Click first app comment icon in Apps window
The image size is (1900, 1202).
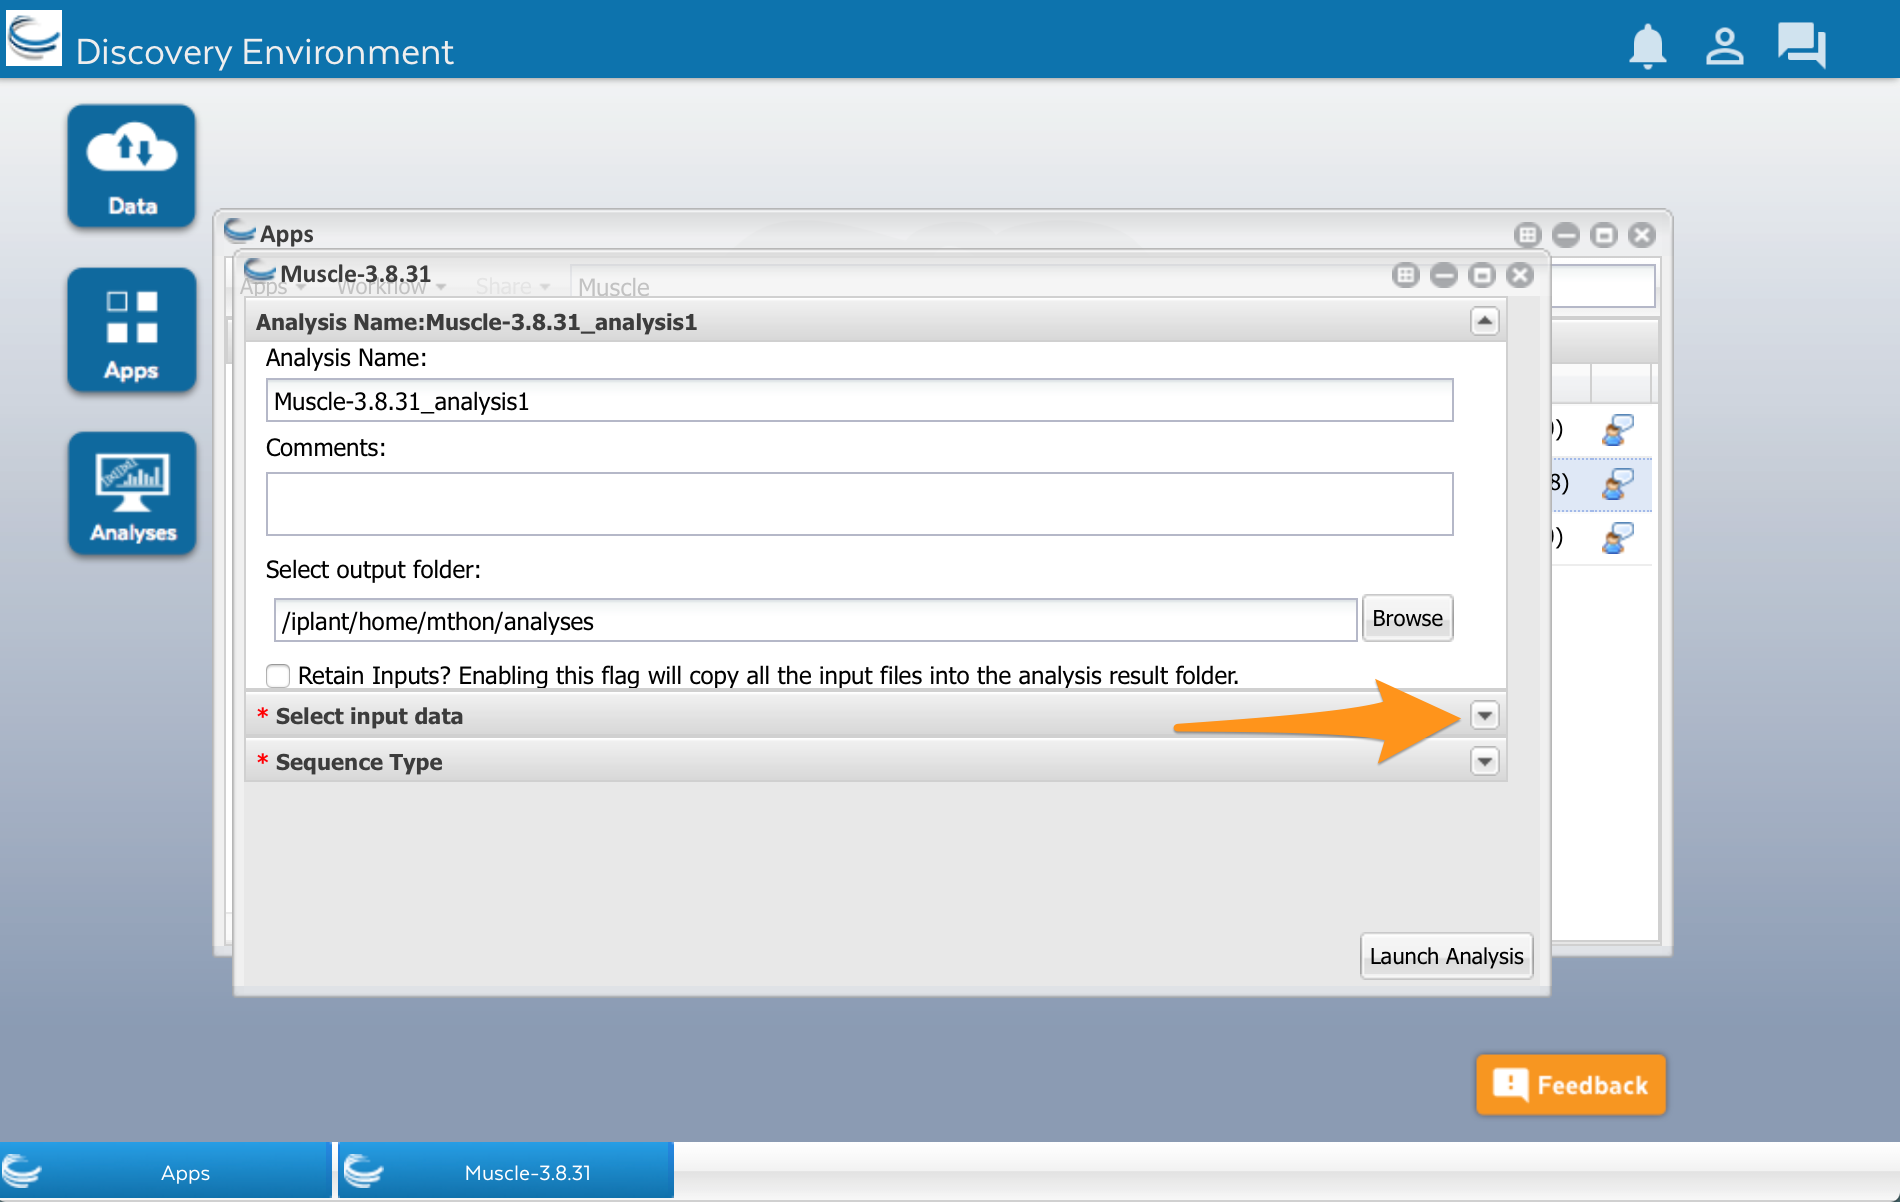pos(1617,430)
